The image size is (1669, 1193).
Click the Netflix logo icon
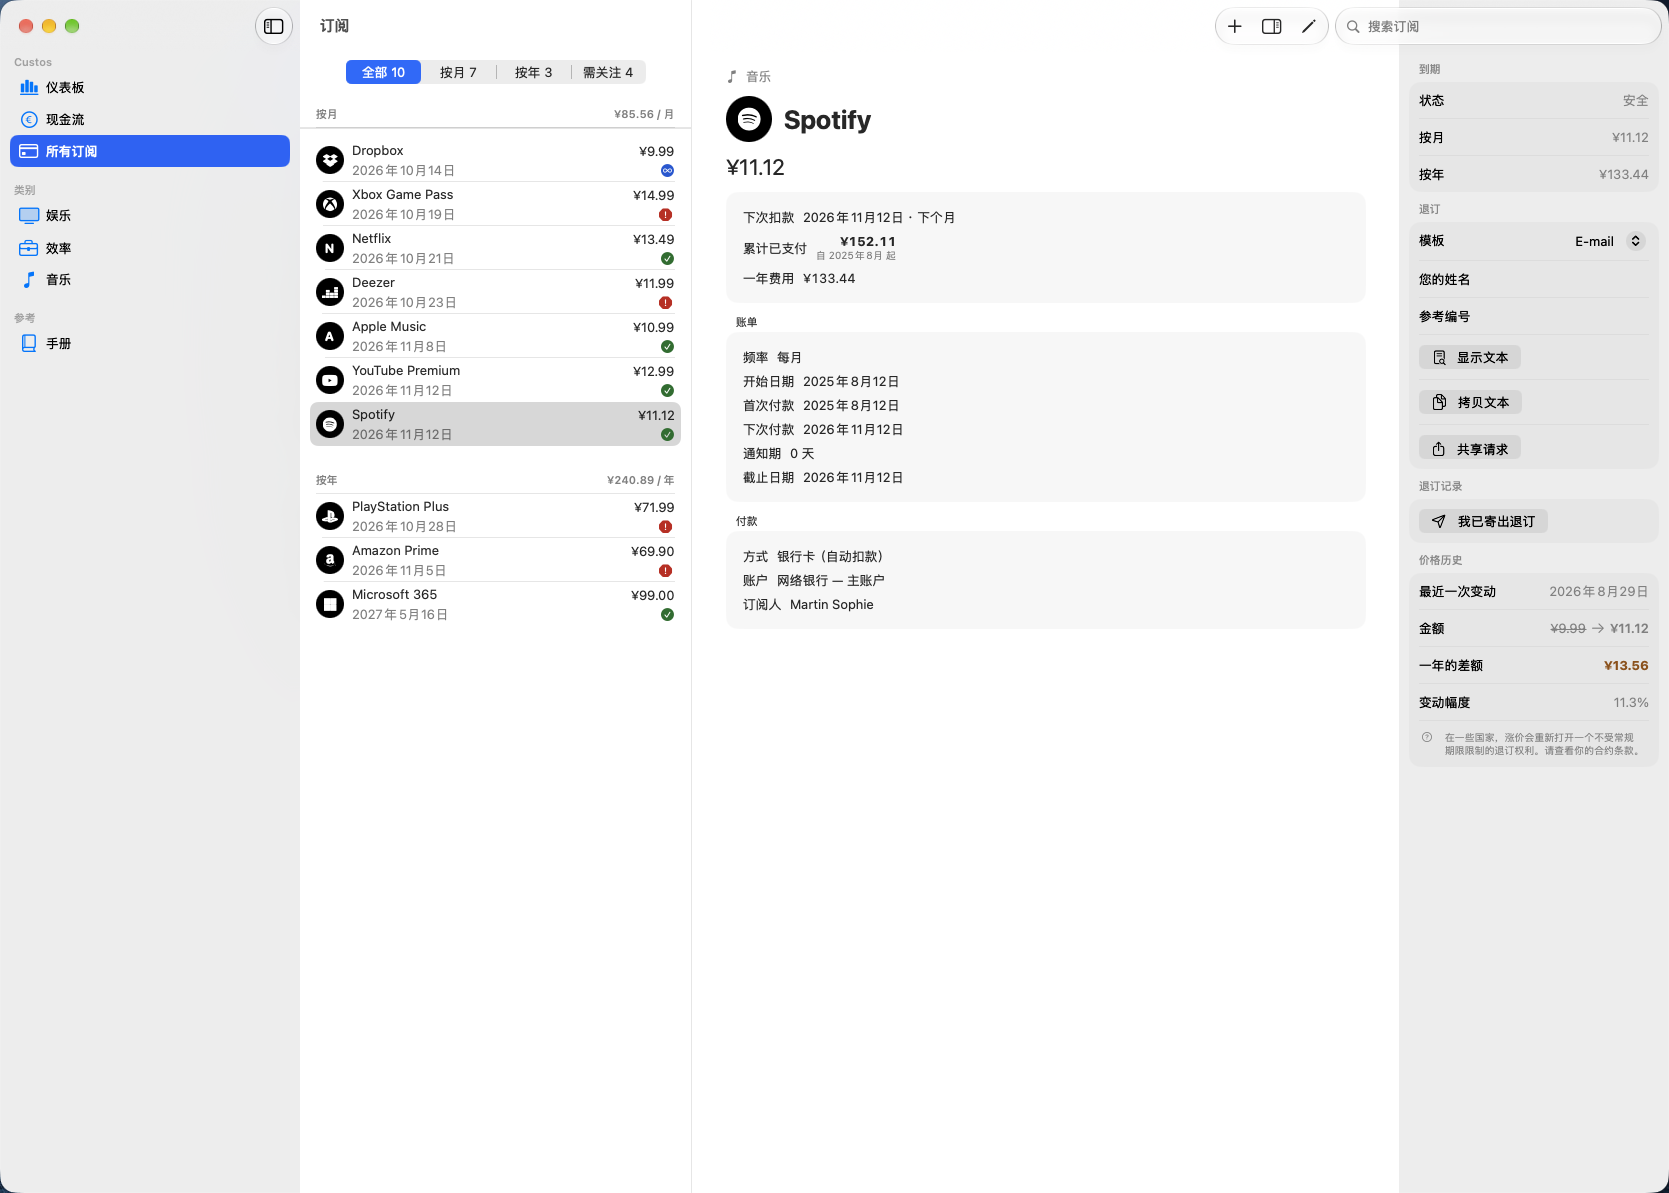(x=330, y=248)
